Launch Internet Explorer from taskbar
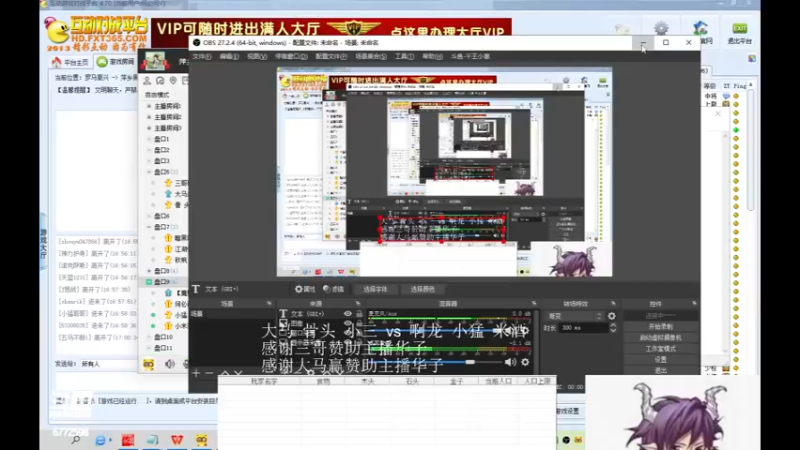The width and height of the screenshot is (800, 450). point(101,440)
